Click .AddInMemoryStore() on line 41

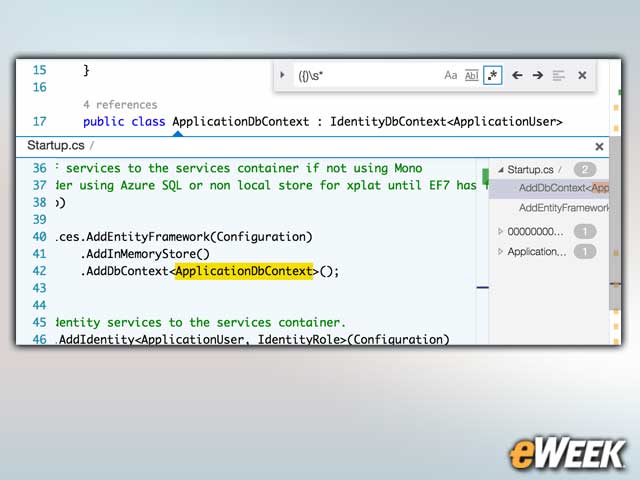(x=145, y=254)
